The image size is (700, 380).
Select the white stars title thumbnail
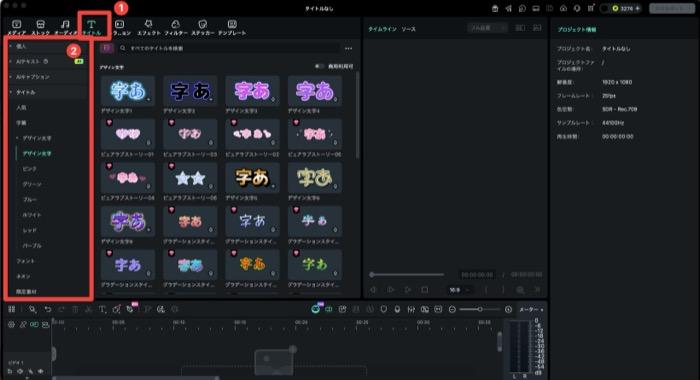tap(190, 178)
